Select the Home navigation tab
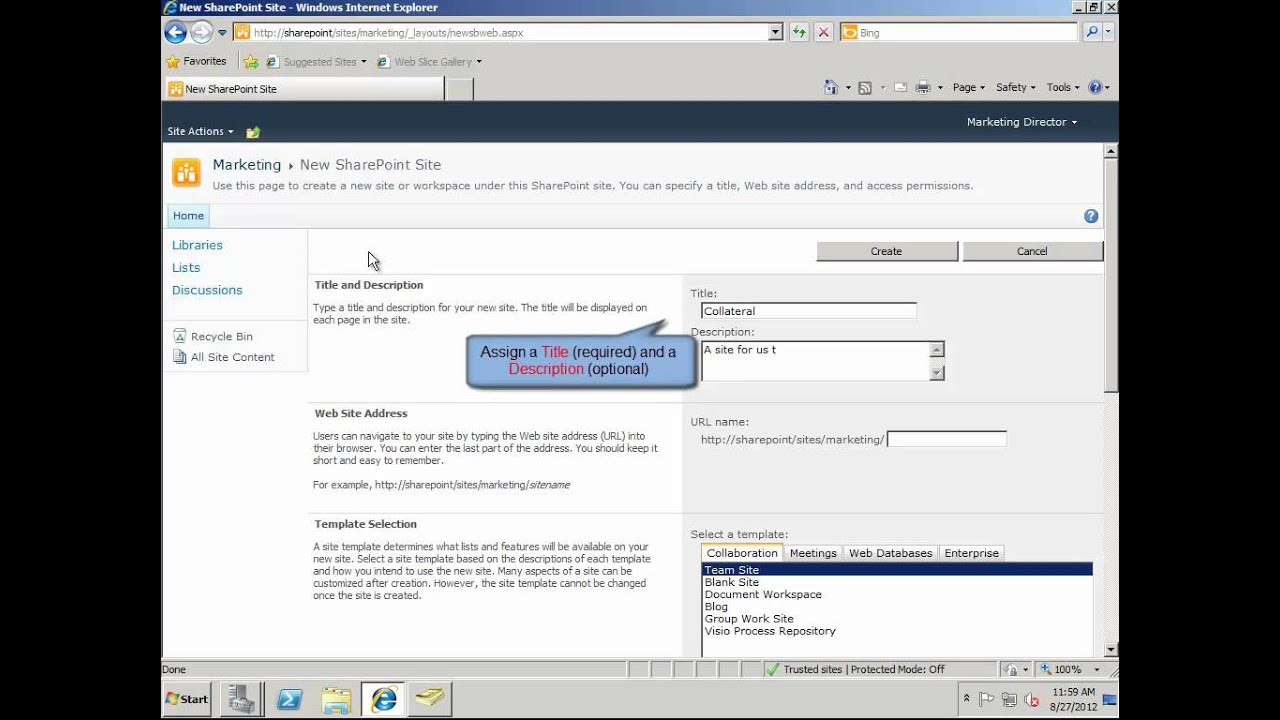 coord(188,216)
